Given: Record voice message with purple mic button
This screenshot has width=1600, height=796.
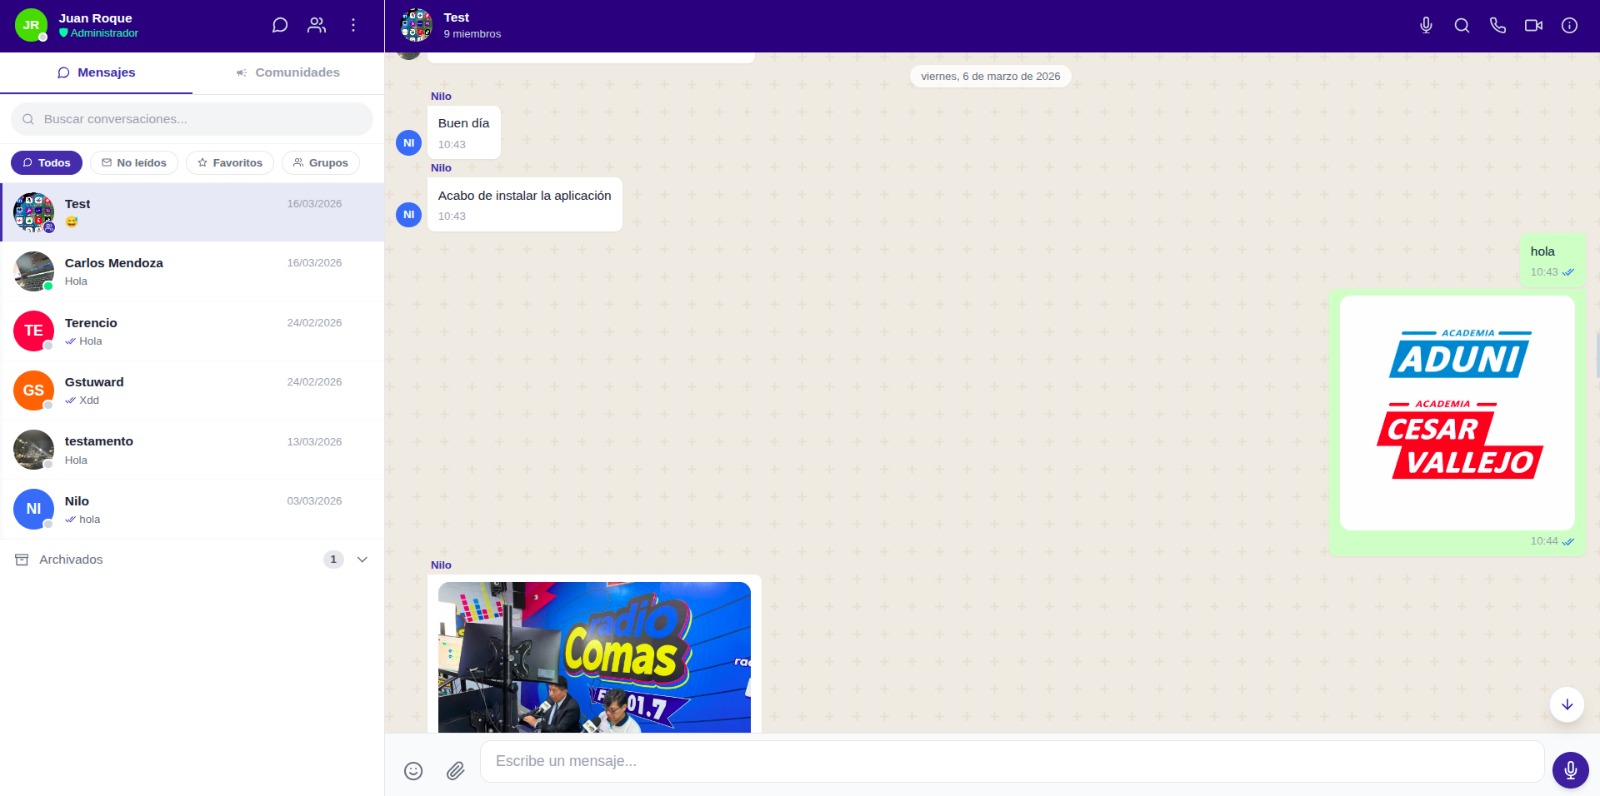Looking at the screenshot, I should click(1570, 770).
